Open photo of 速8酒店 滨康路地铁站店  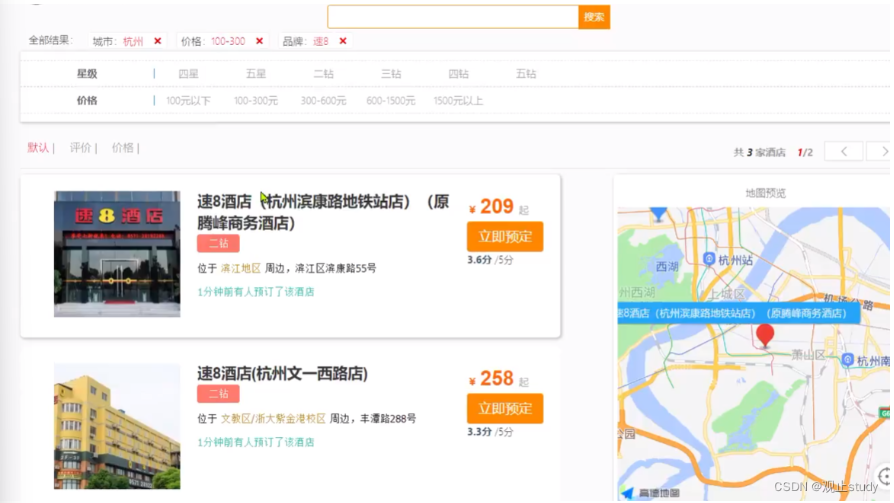coord(117,254)
